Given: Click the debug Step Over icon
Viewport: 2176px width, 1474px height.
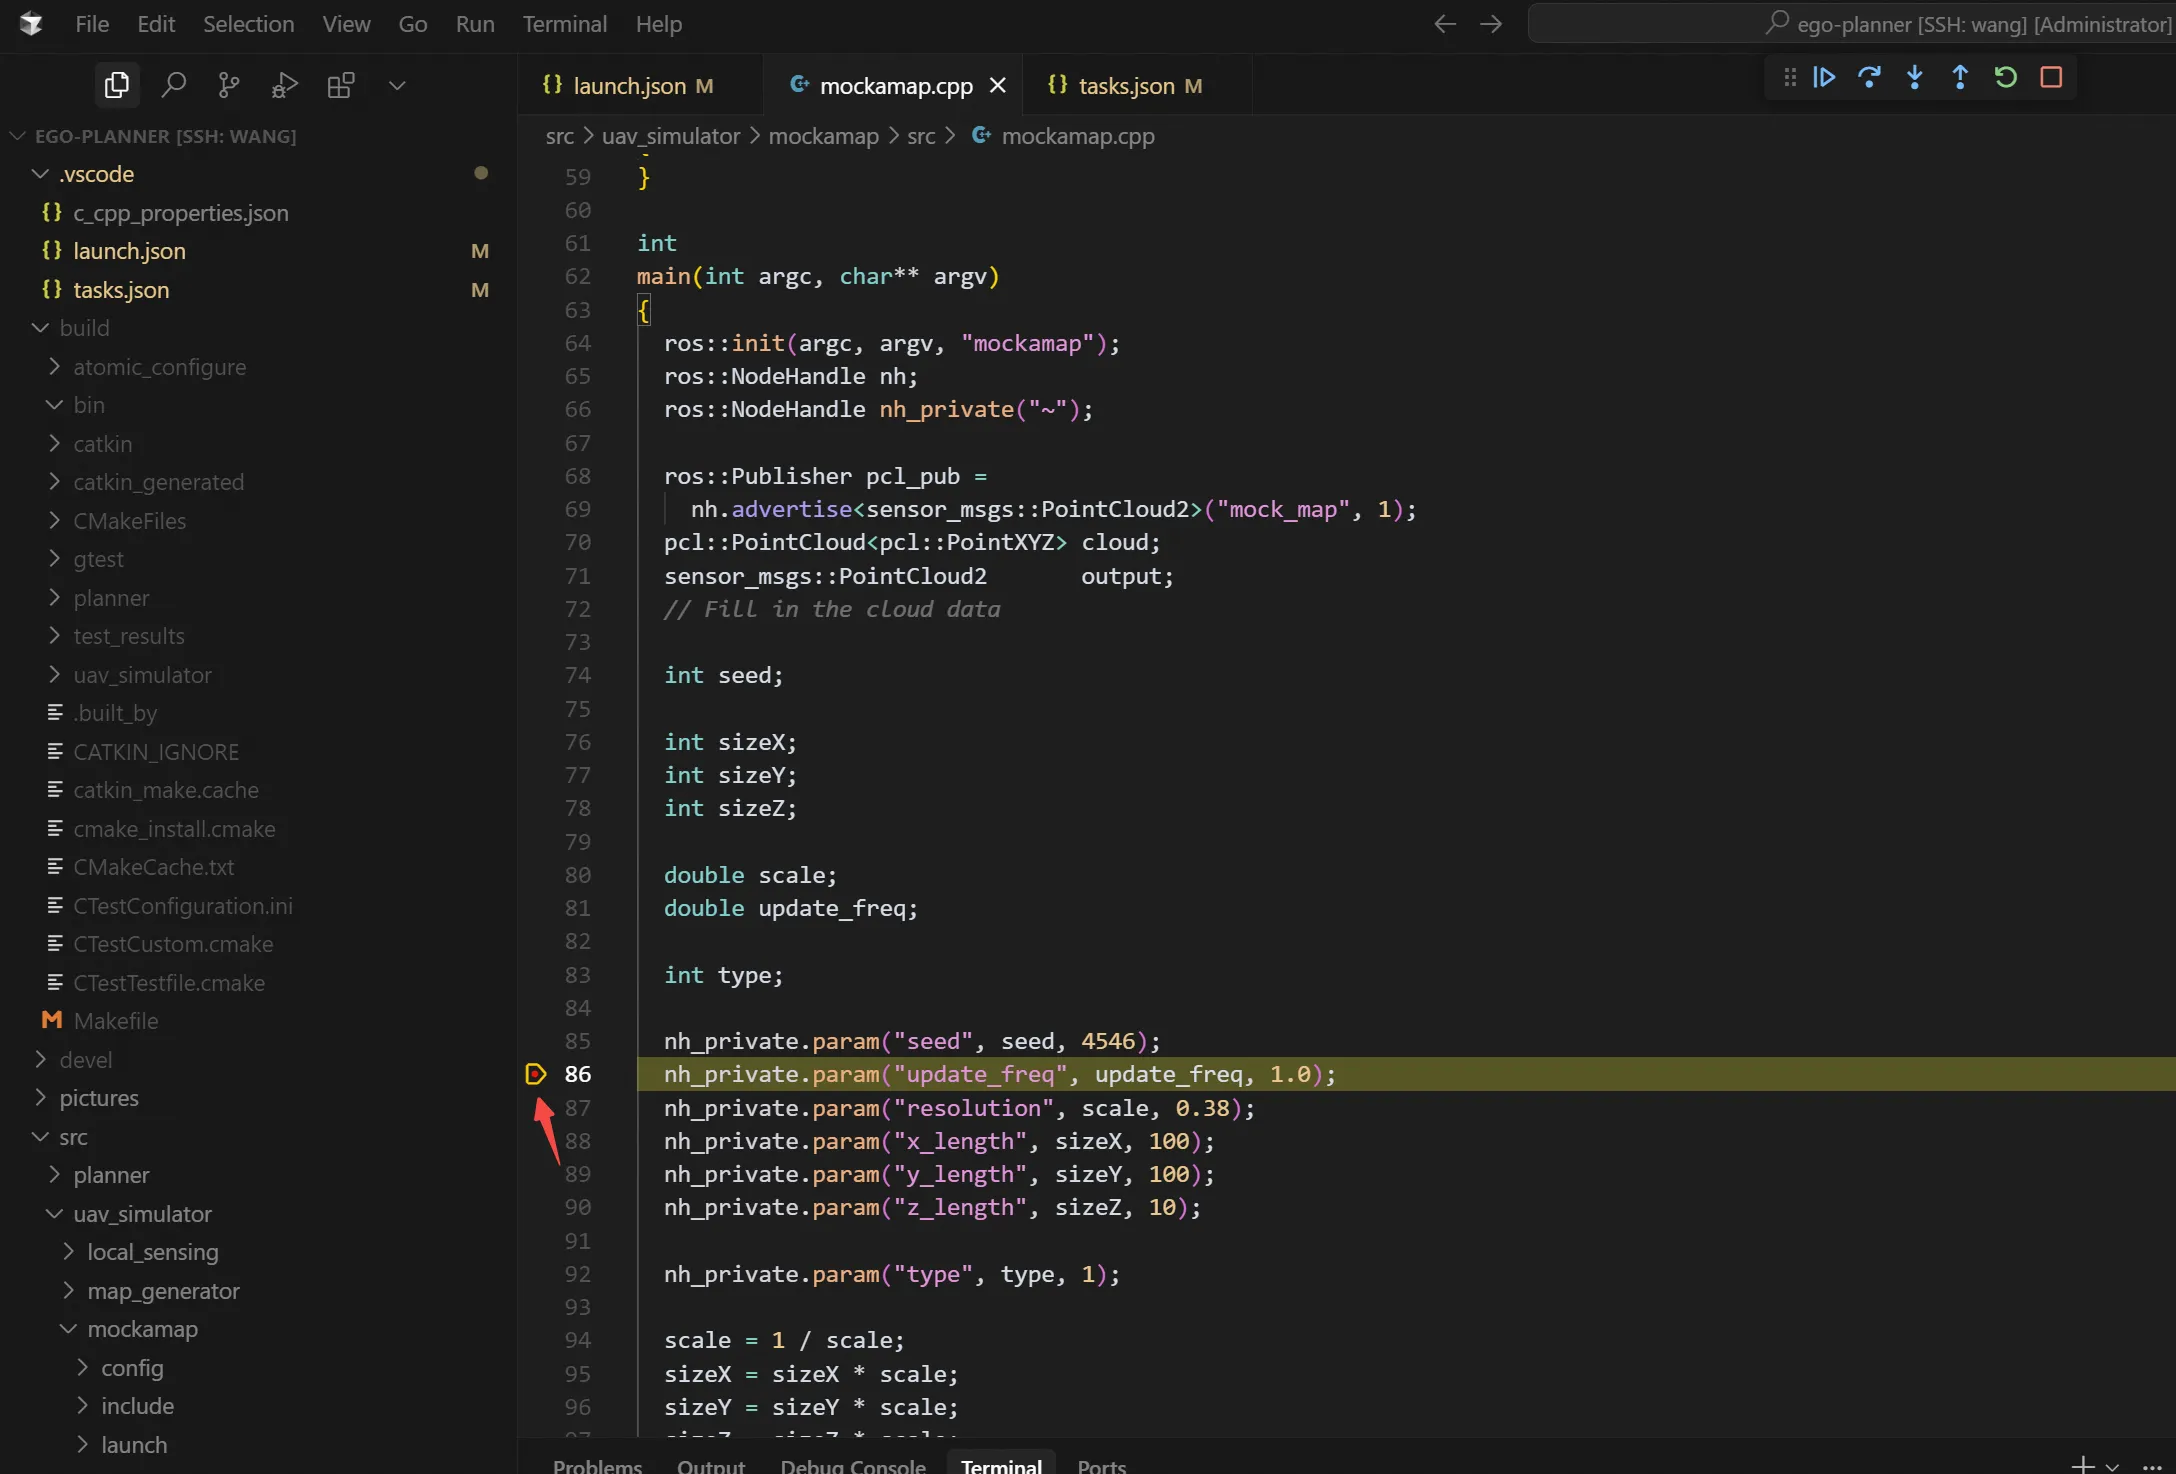Looking at the screenshot, I should [x=1869, y=77].
